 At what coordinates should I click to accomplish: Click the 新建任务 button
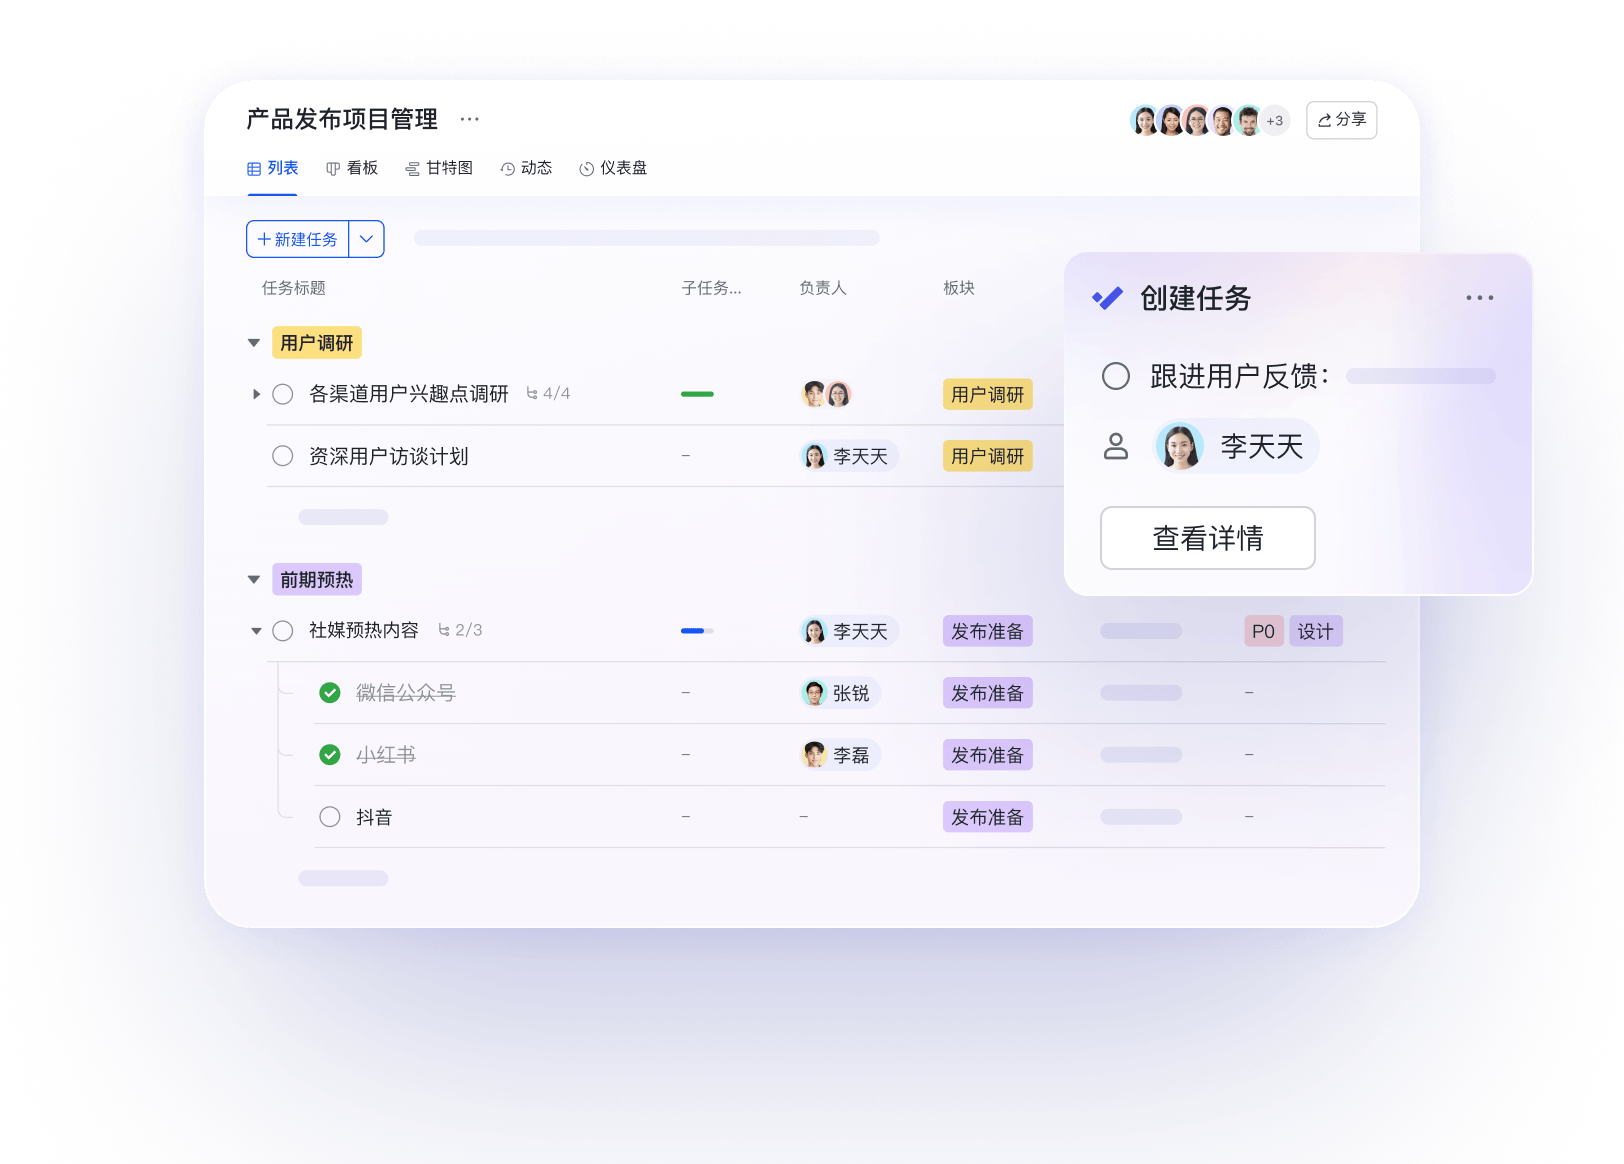pos(298,239)
